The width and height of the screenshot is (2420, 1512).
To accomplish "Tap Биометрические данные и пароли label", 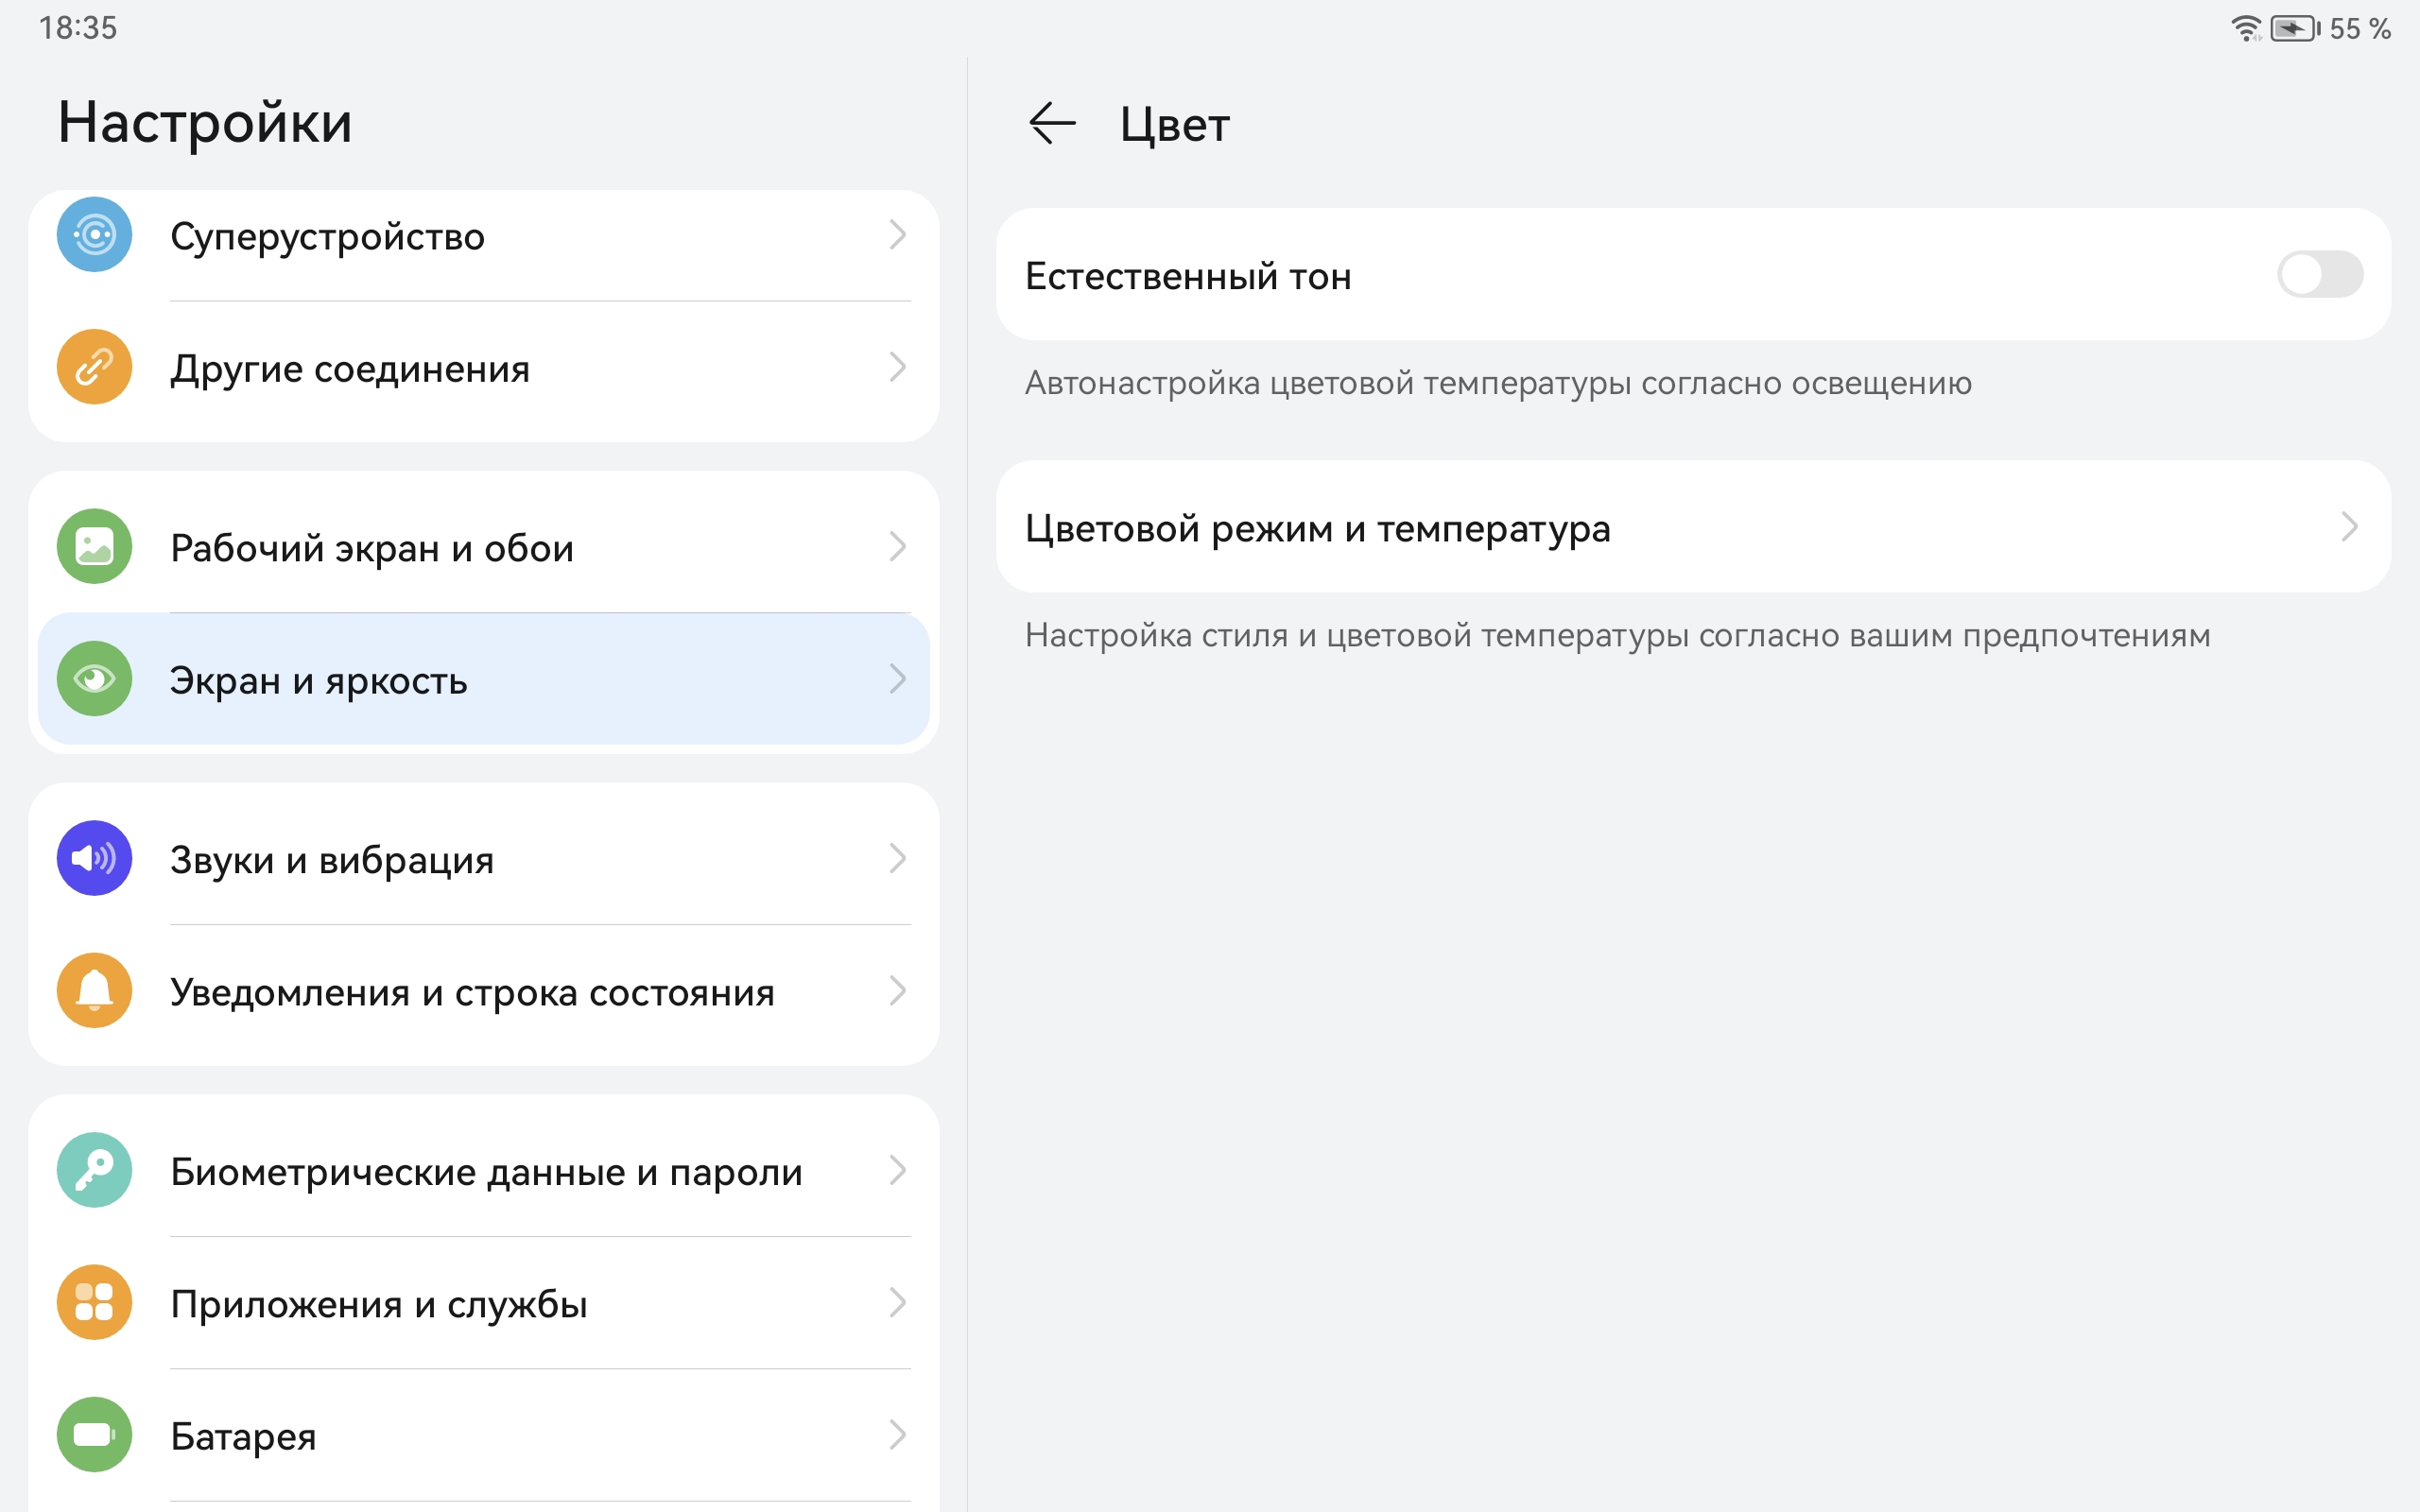I will click(x=486, y=1173).
